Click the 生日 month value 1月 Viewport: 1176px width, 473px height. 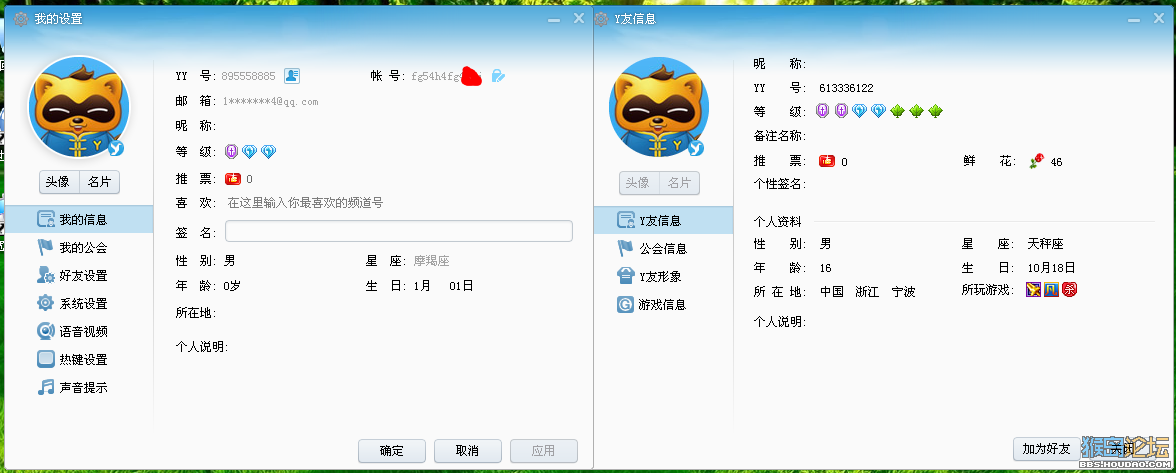click(x=422, y=286)
